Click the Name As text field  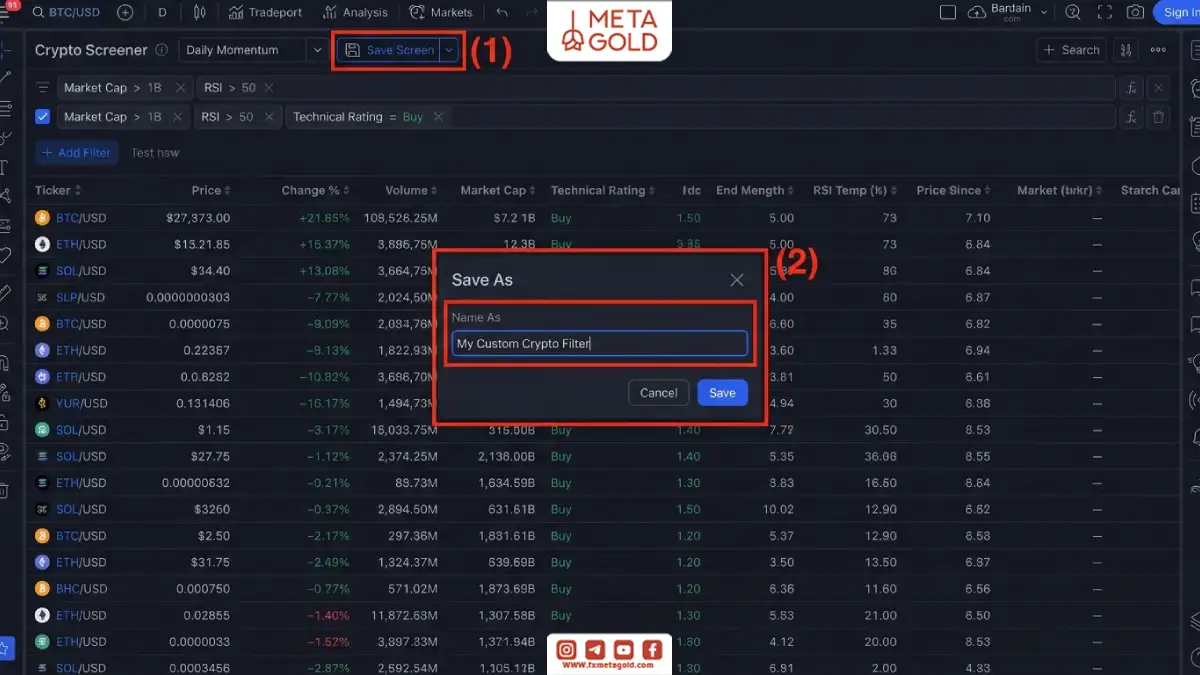coord(599,343)
